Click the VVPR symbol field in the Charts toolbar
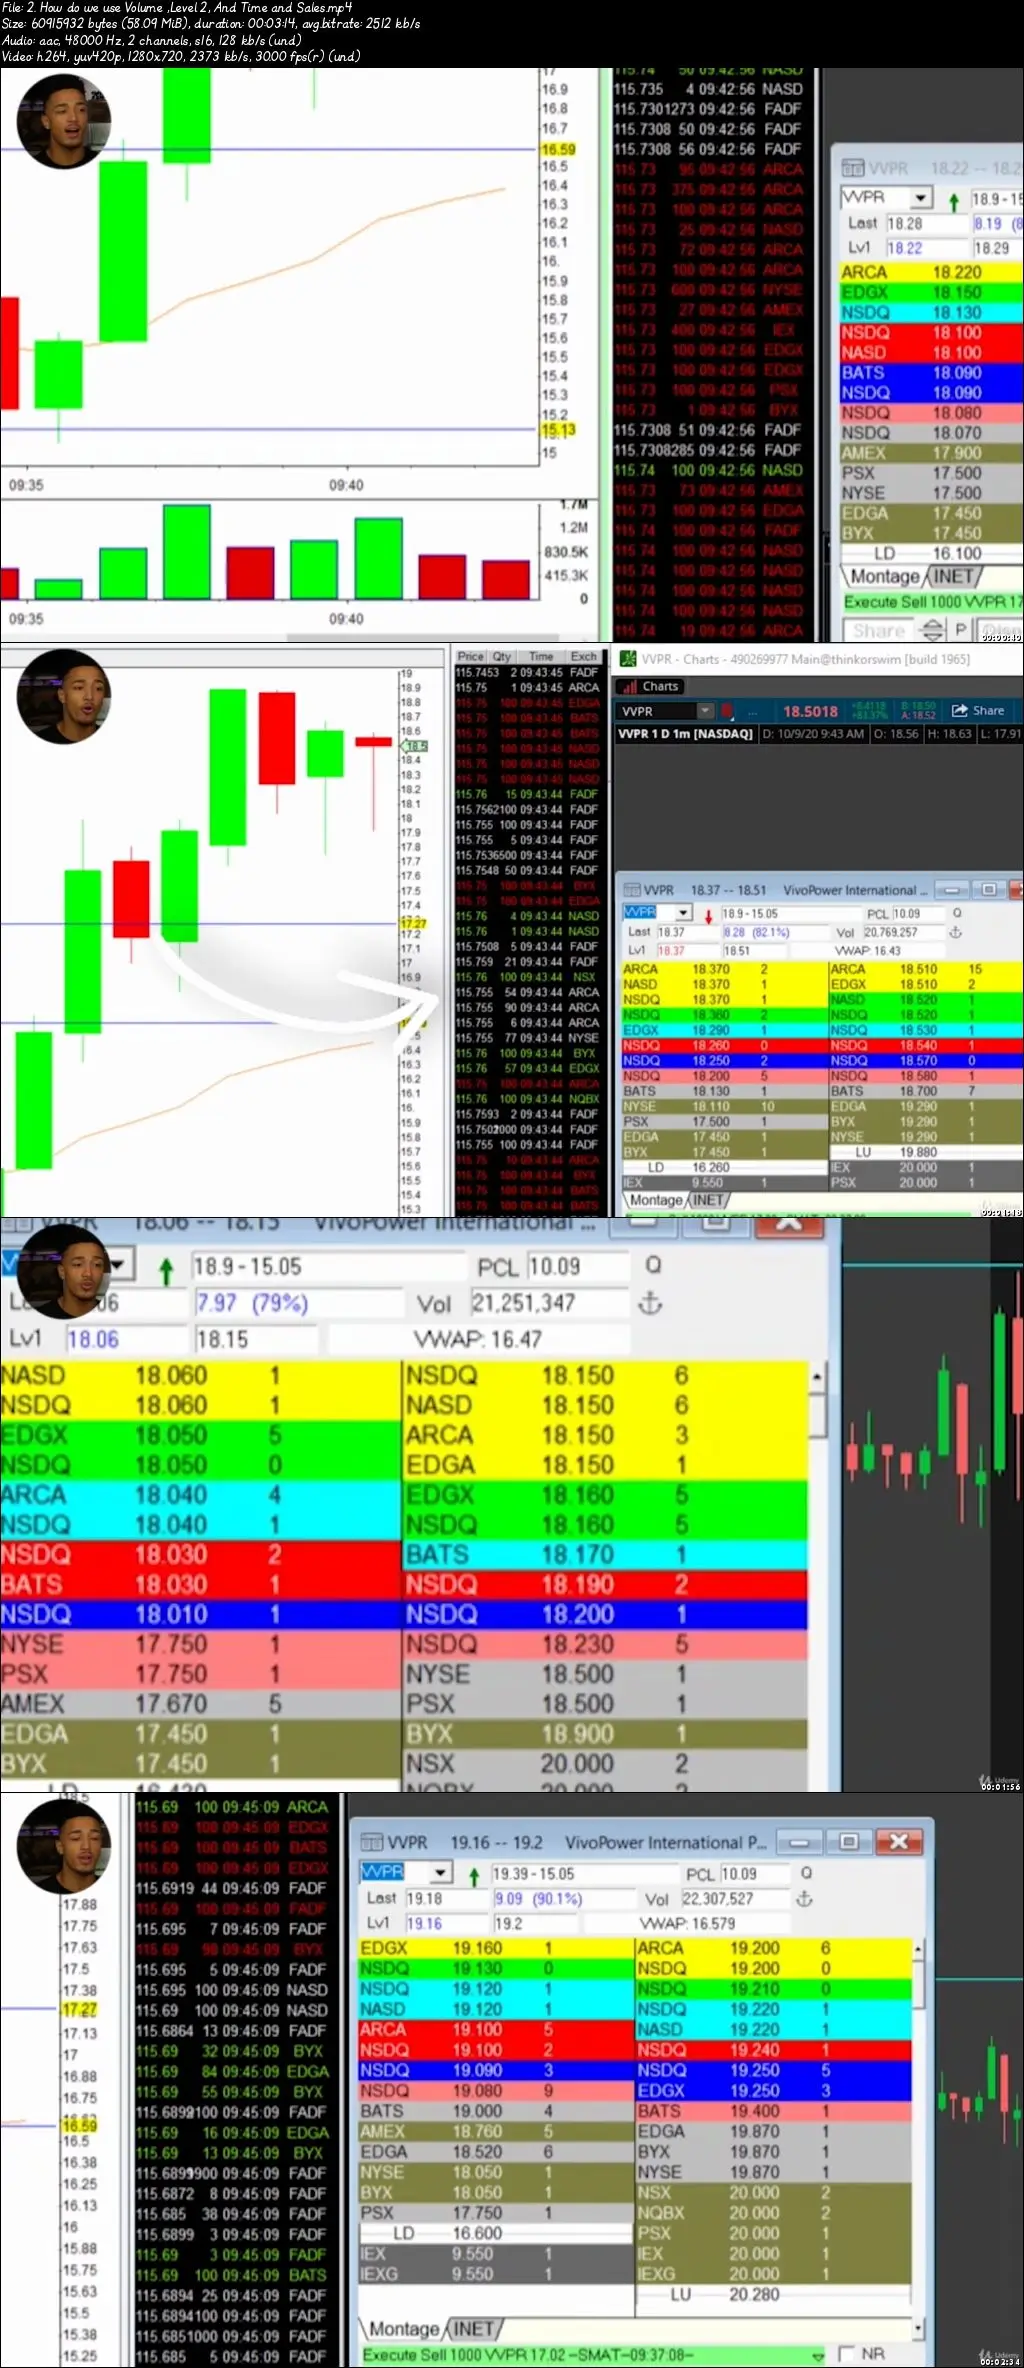Image resolution: width=1024 pixels, height=2368 pixels. click(655, 711)
